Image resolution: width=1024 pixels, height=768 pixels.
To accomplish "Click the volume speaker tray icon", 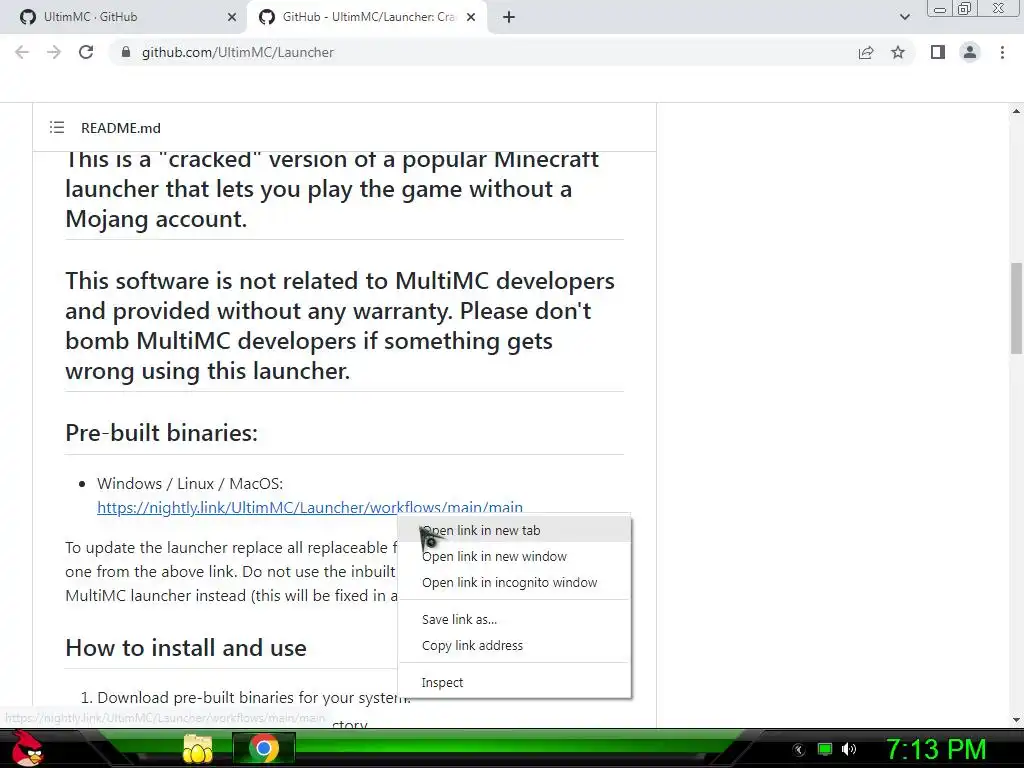I will [849, 749].
